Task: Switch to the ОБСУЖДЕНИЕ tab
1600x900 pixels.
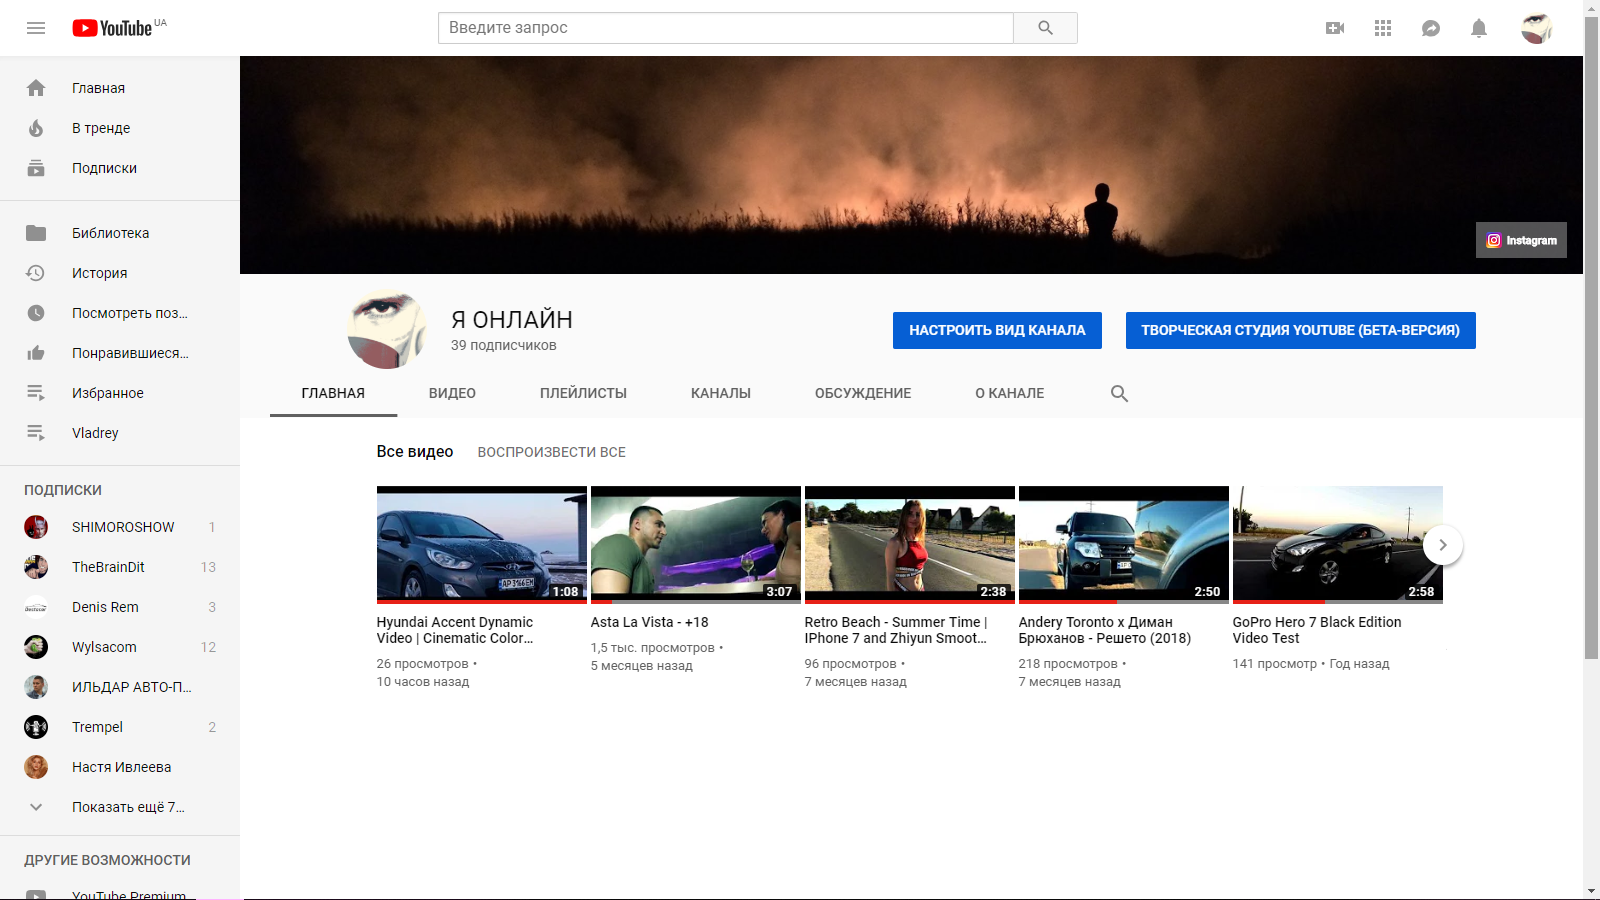Action: [863, 393]
